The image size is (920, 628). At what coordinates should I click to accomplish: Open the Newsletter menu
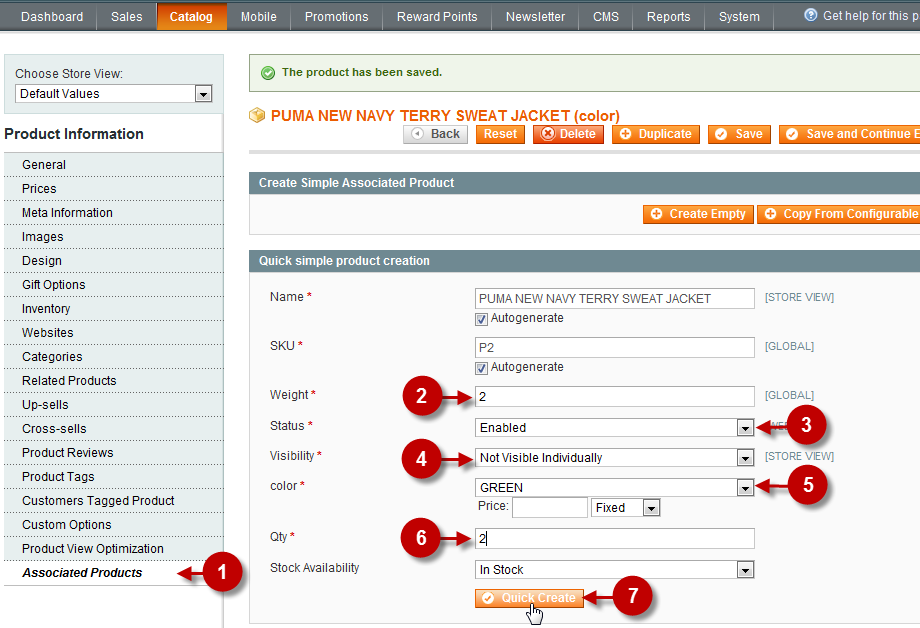pos(536,16)
